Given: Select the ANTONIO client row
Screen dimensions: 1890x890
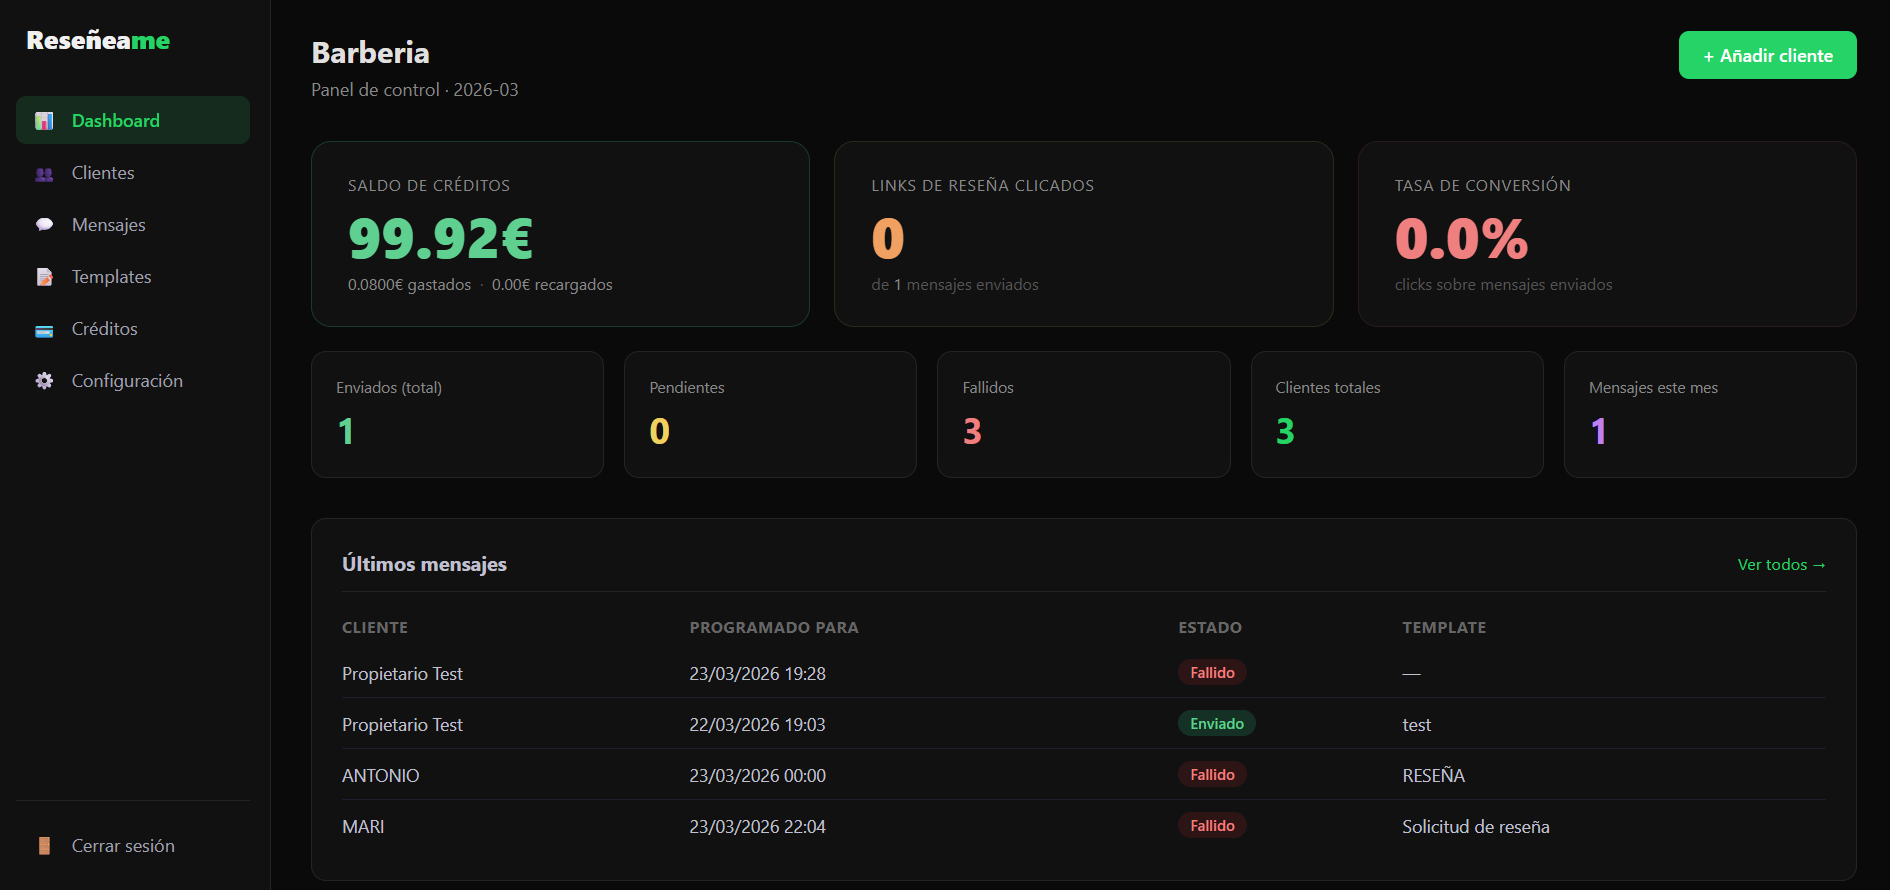Looking at the screenshot, I should click(x=1084, y=775).
